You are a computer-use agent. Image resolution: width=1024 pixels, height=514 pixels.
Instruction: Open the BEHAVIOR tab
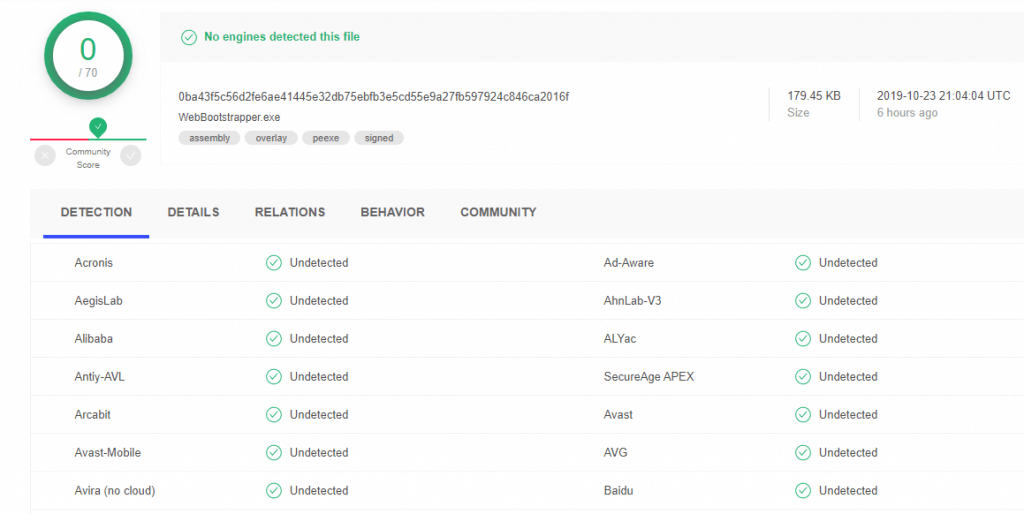pyautogui.click(x=392, y=212)
